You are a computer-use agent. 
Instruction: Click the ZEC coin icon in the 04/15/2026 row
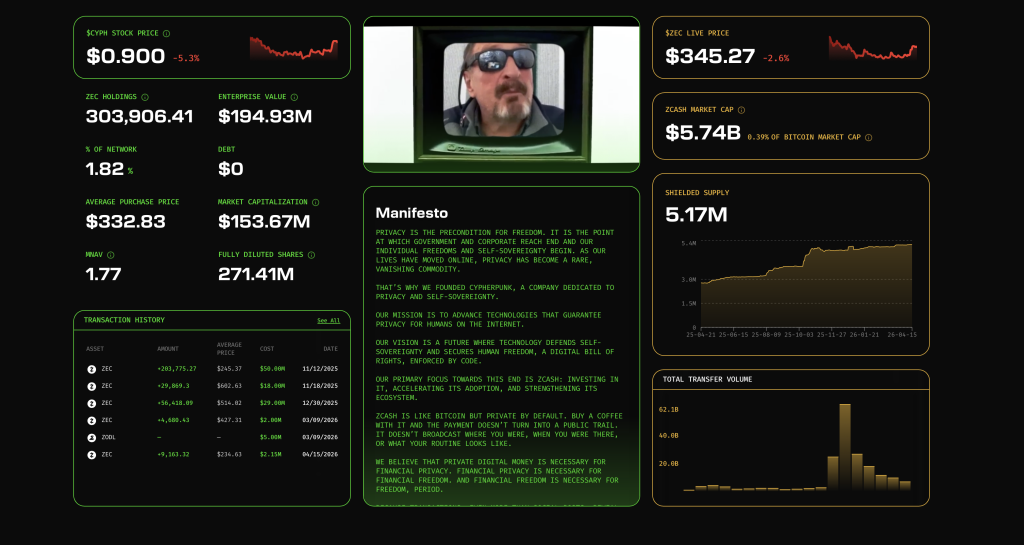click(91, 455)
